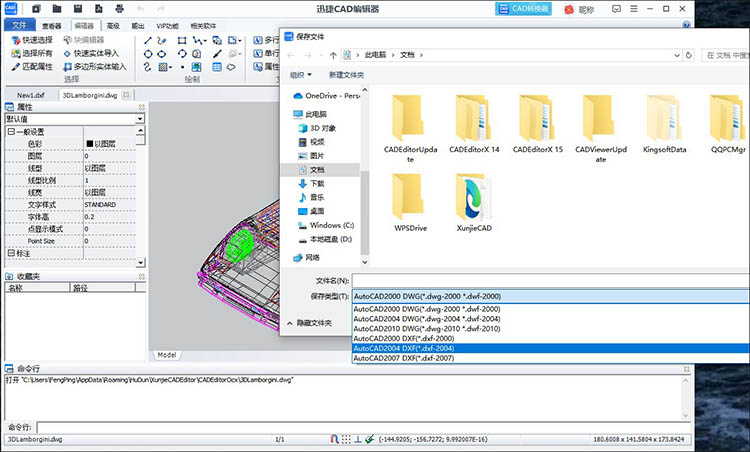
Task: Collapse the 标注 section
Action: tap(11, 253)
